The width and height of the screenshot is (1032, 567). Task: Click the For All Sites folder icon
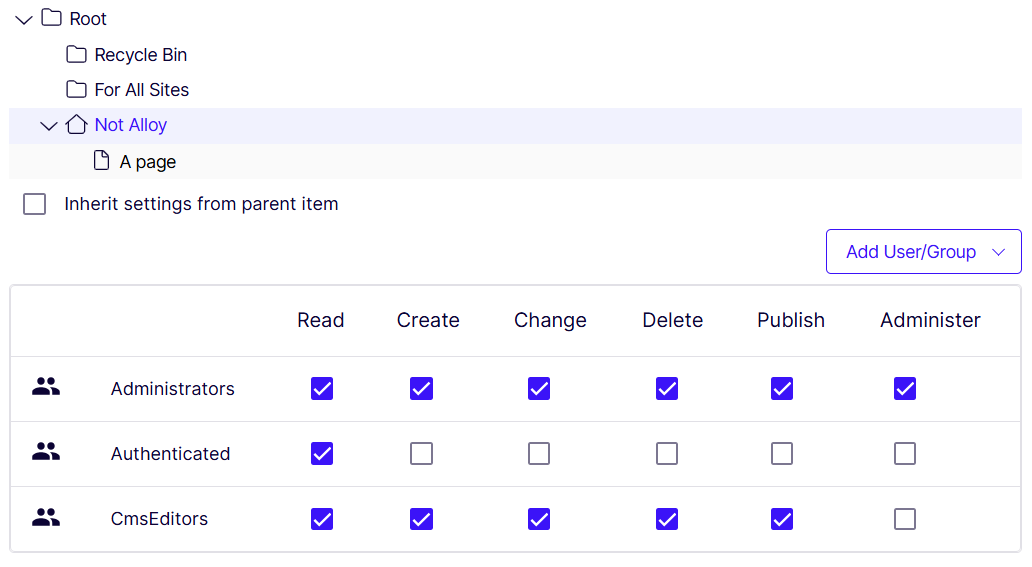76,89
